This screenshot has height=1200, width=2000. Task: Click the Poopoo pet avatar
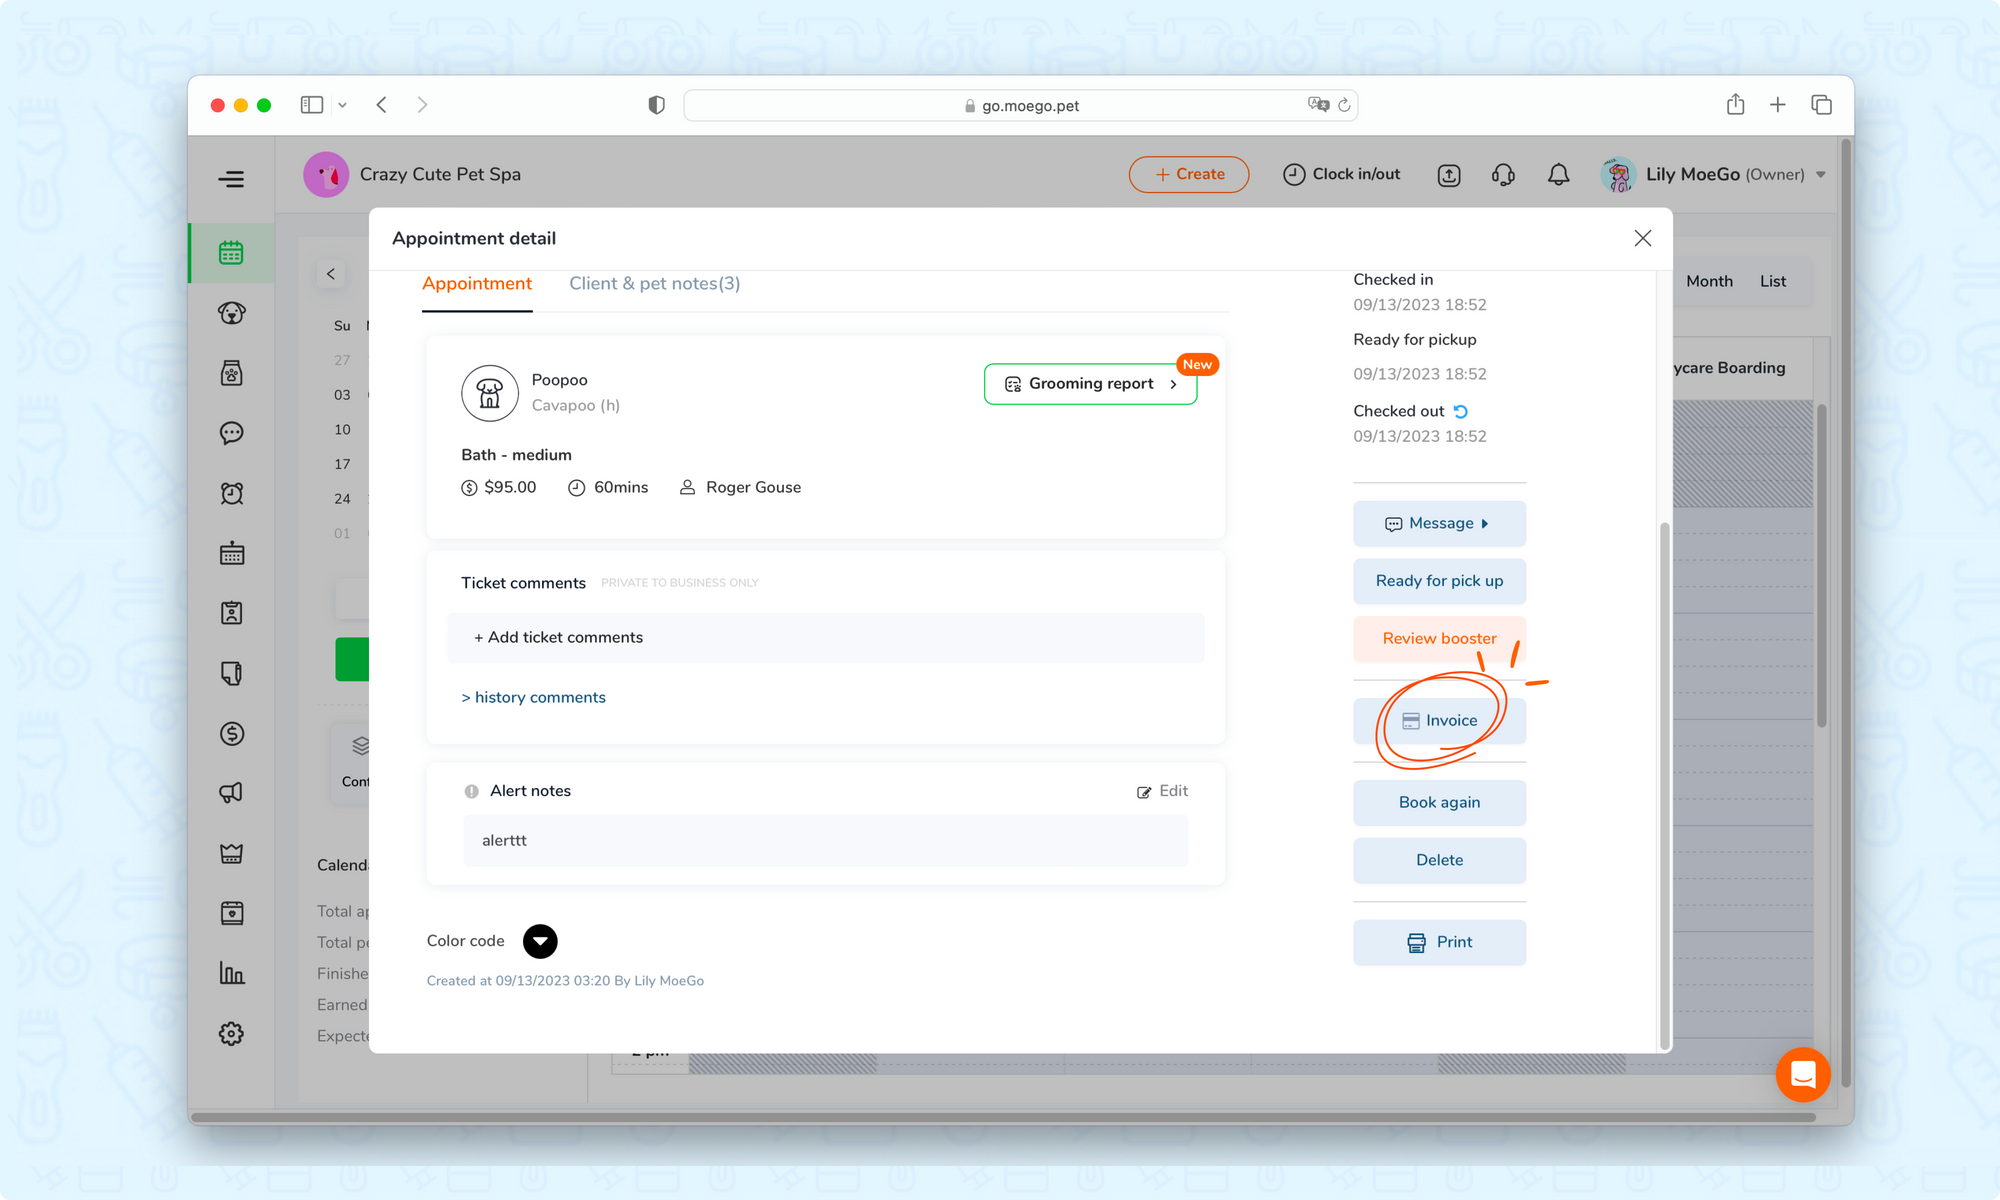click(490, 393)
